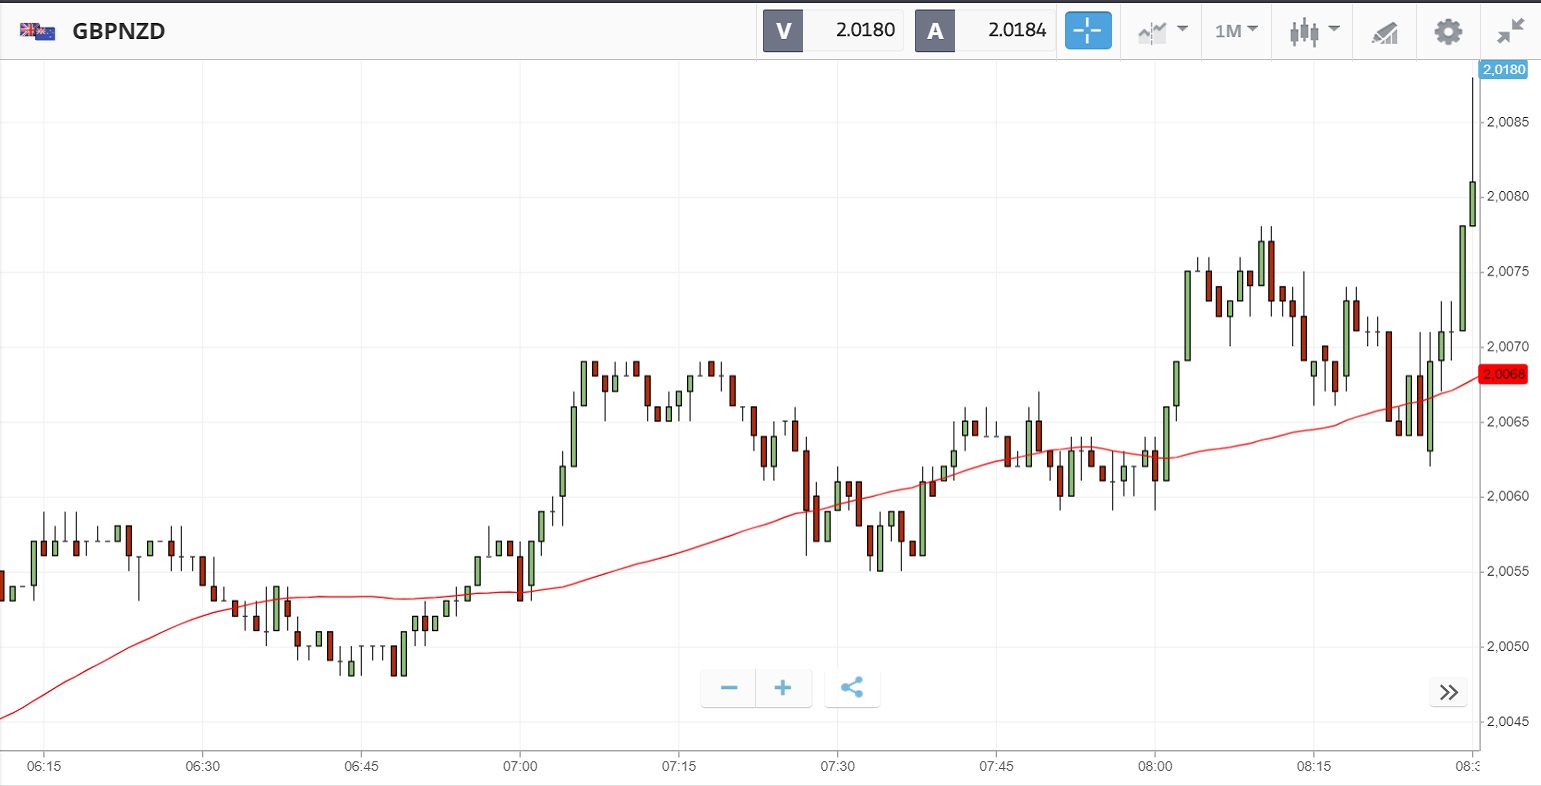Toggle the crosshair cursor button

1087,31
